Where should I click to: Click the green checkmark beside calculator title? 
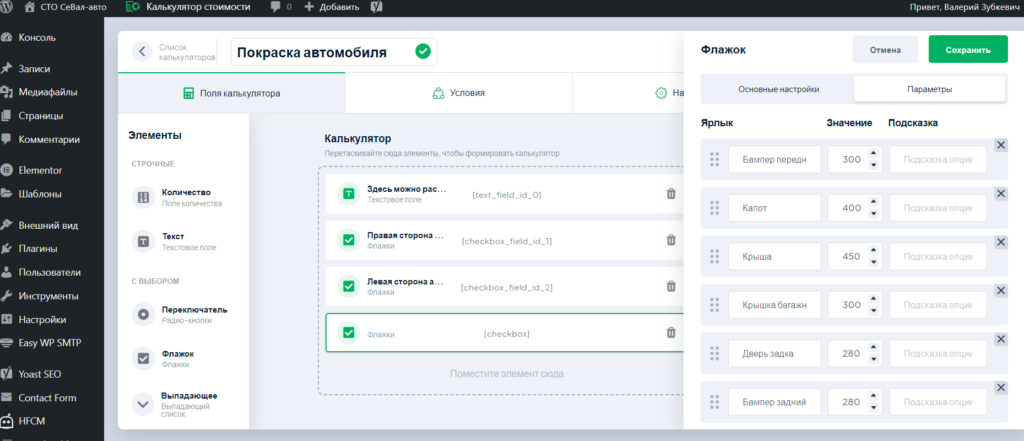click(423, 52)
